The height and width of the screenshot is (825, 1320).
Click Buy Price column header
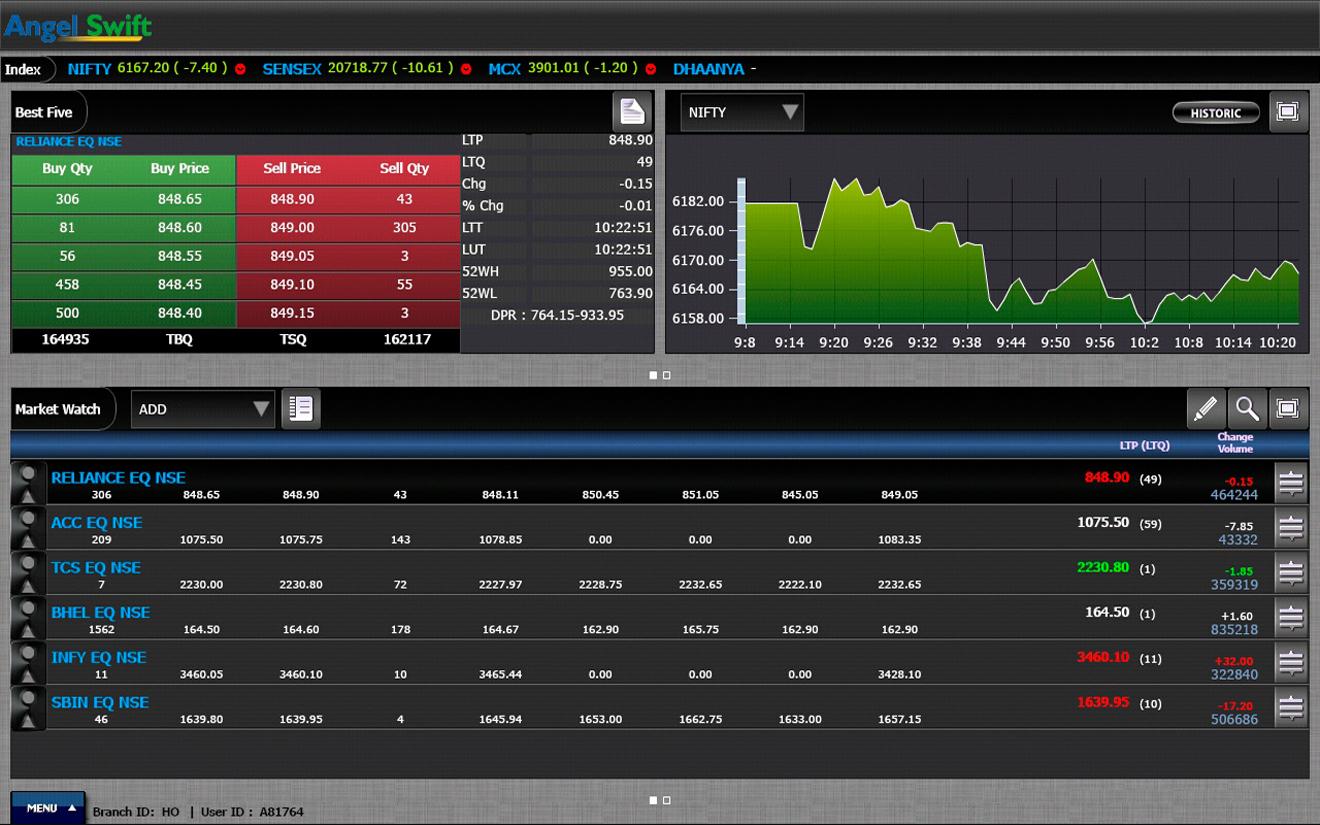point(180,169)
